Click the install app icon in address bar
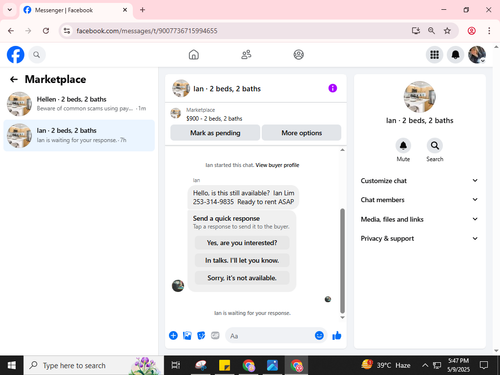Image resolution: width=500 pixels, height=375 pixels. pos(416,31)
